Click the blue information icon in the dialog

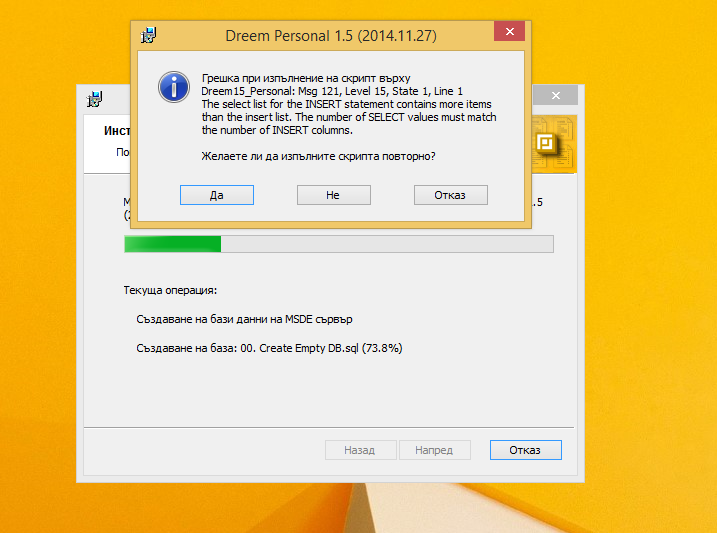174,87
